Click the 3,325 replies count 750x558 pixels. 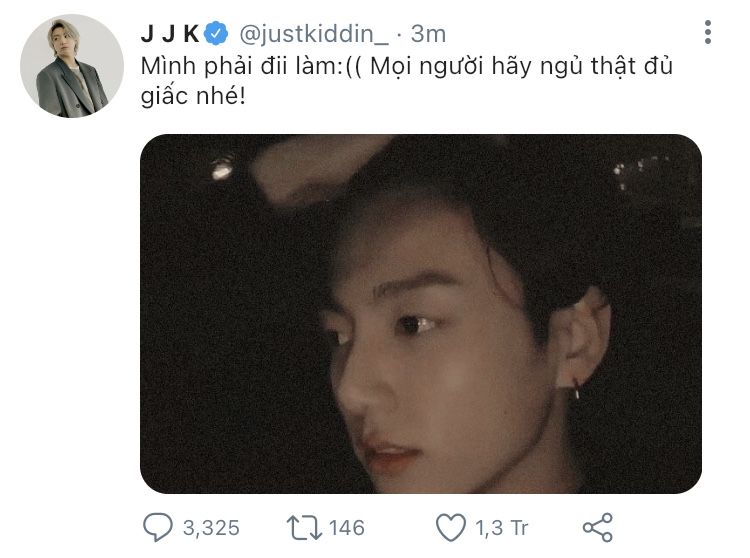pos(211,528)
